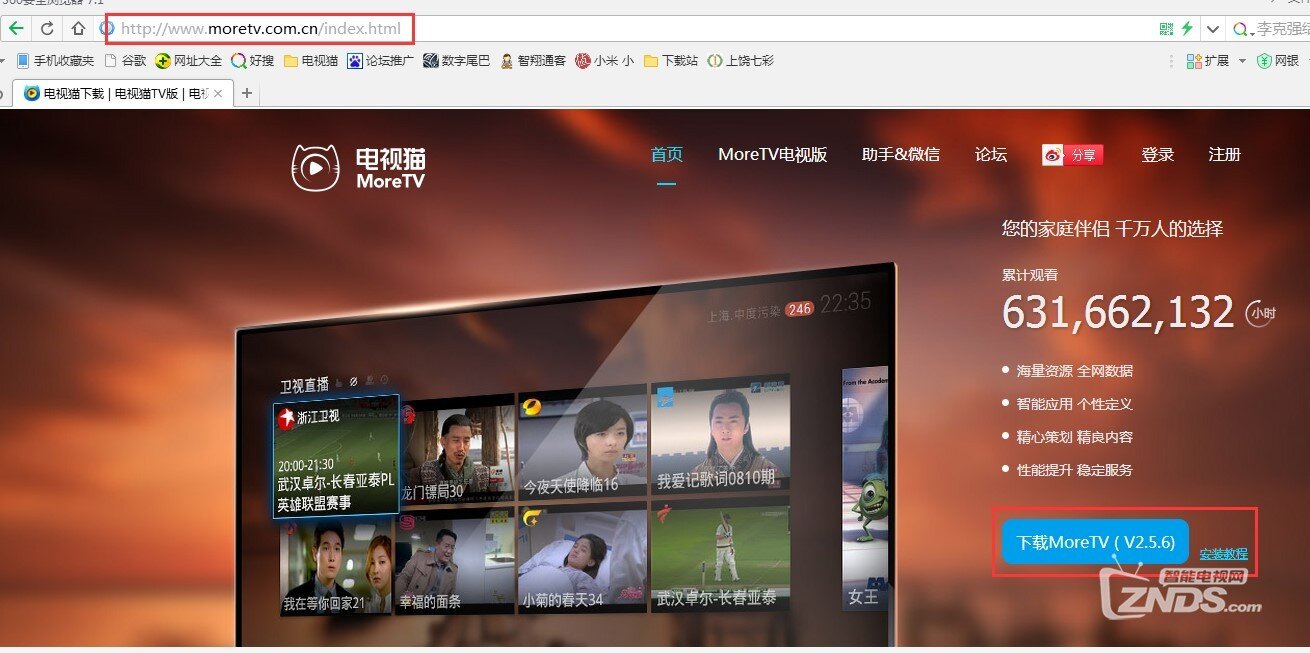Click the Weibo 分享 share button
The image size is (1310, 653).
[1072, 155]
